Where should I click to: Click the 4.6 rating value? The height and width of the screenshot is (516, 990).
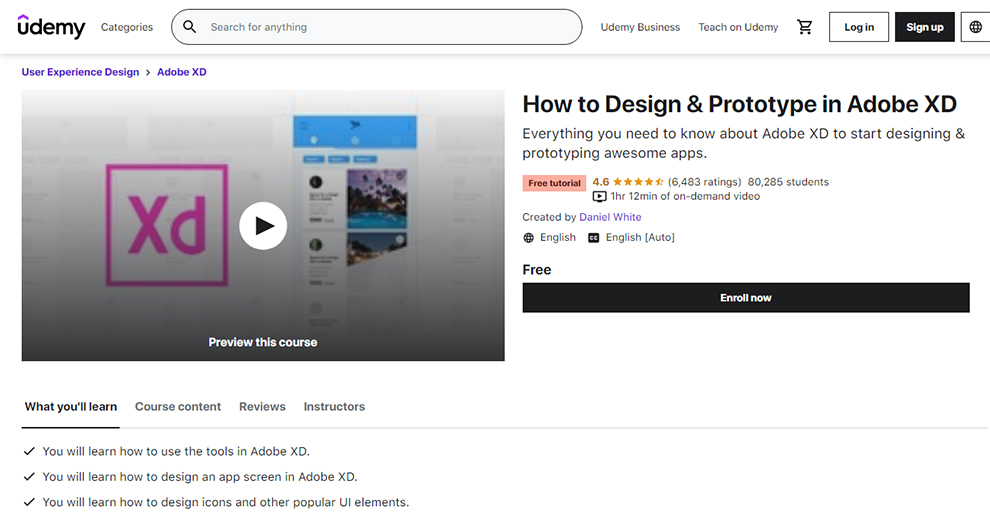coord(600,182)
